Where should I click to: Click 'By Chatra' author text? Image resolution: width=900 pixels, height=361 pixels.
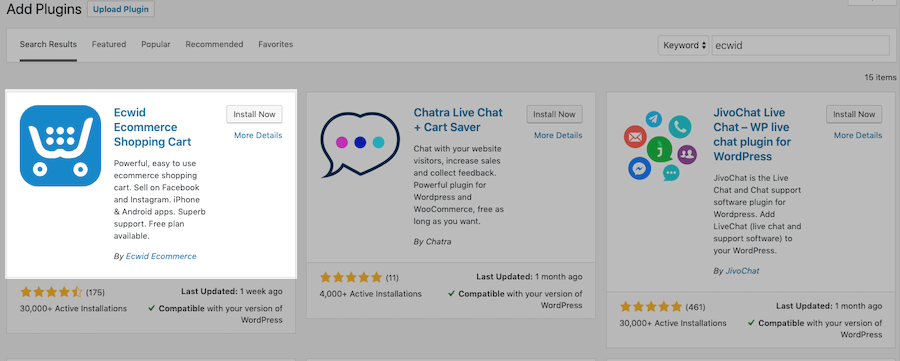(432, 242)
